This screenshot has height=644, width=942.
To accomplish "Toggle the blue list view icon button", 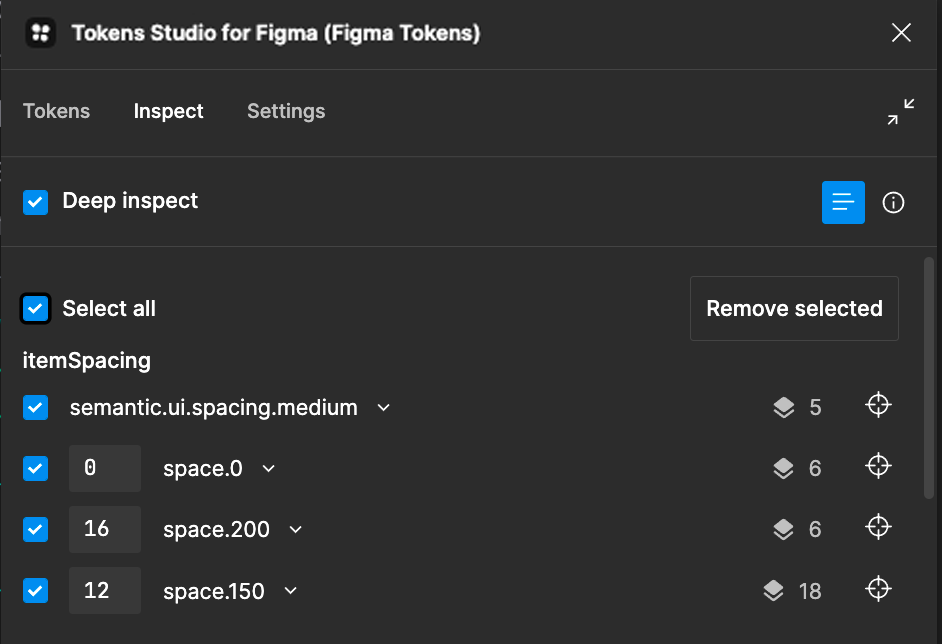I will tap(843, 202).
